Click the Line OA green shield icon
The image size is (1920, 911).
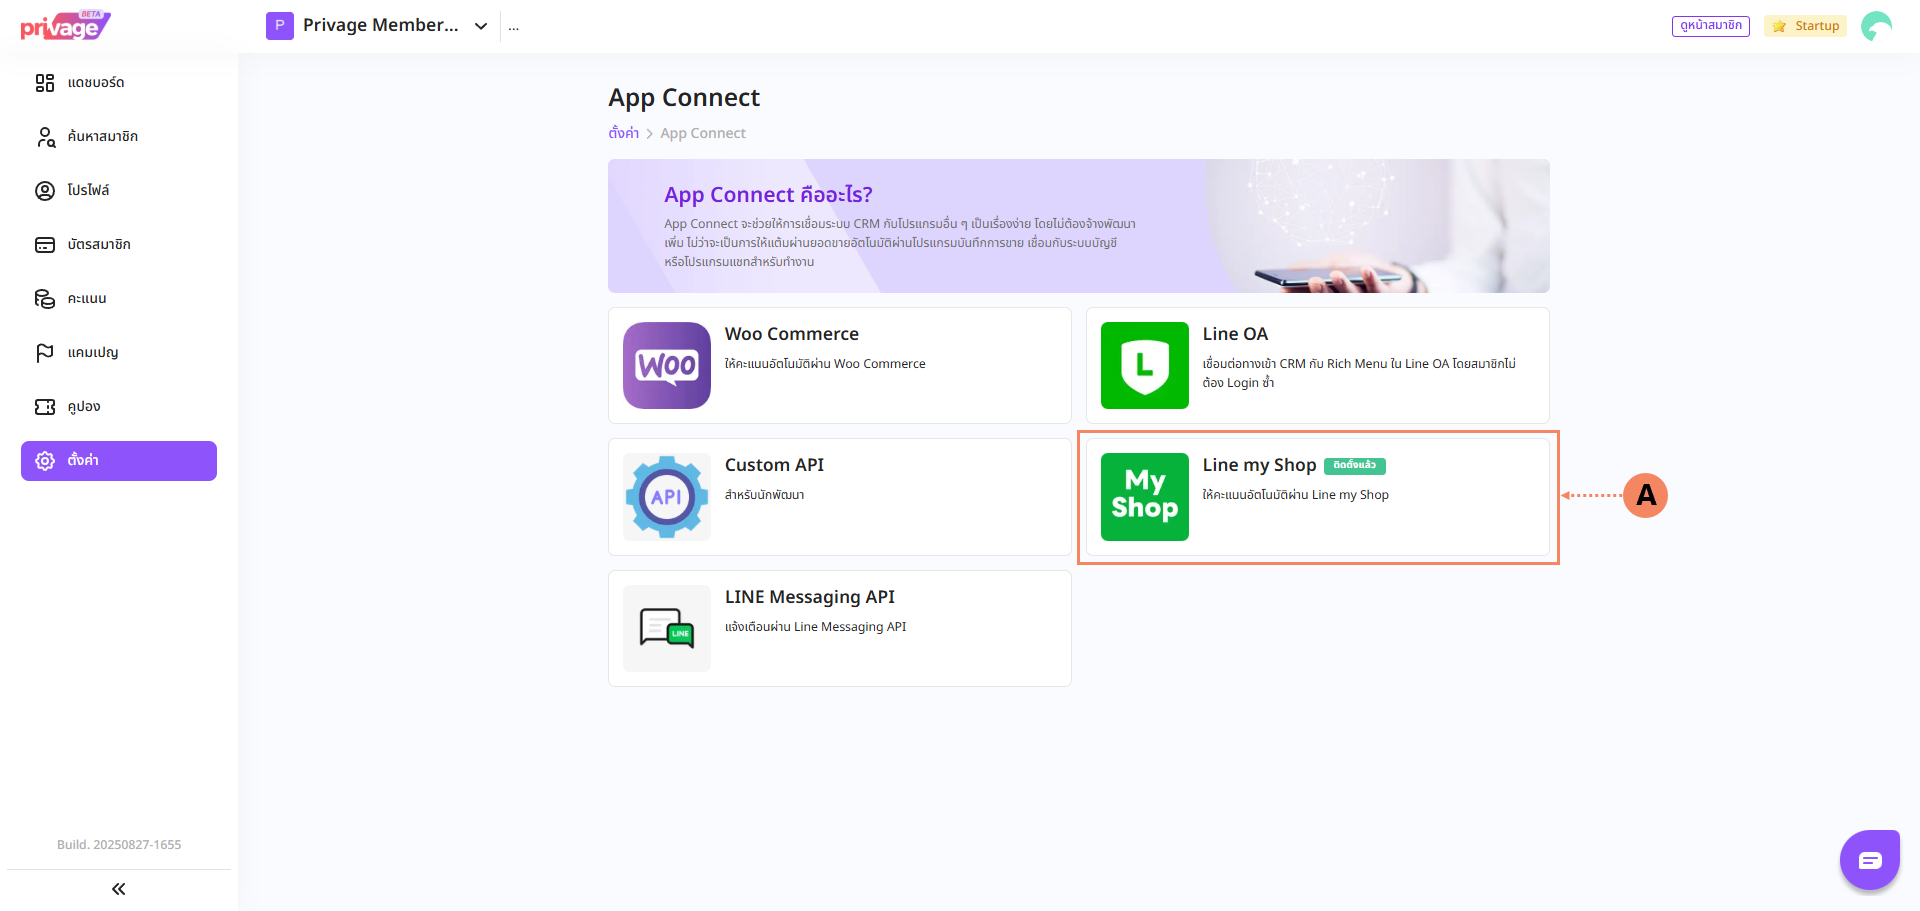coord(1144,365)
